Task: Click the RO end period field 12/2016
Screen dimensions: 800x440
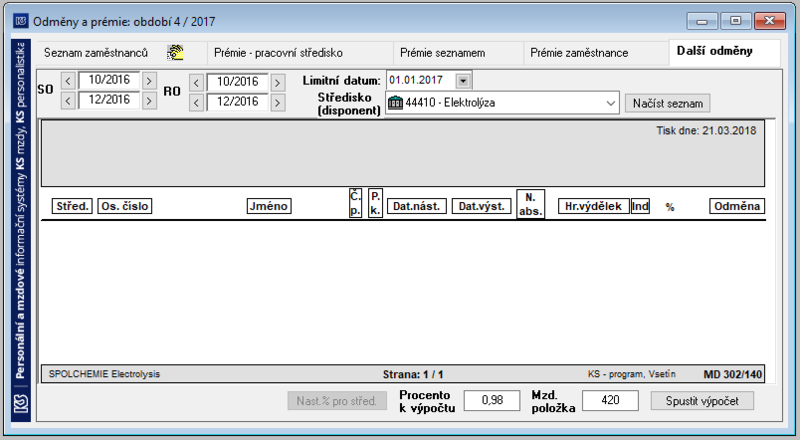Action: pyautogui.click(x=237, y=102)
